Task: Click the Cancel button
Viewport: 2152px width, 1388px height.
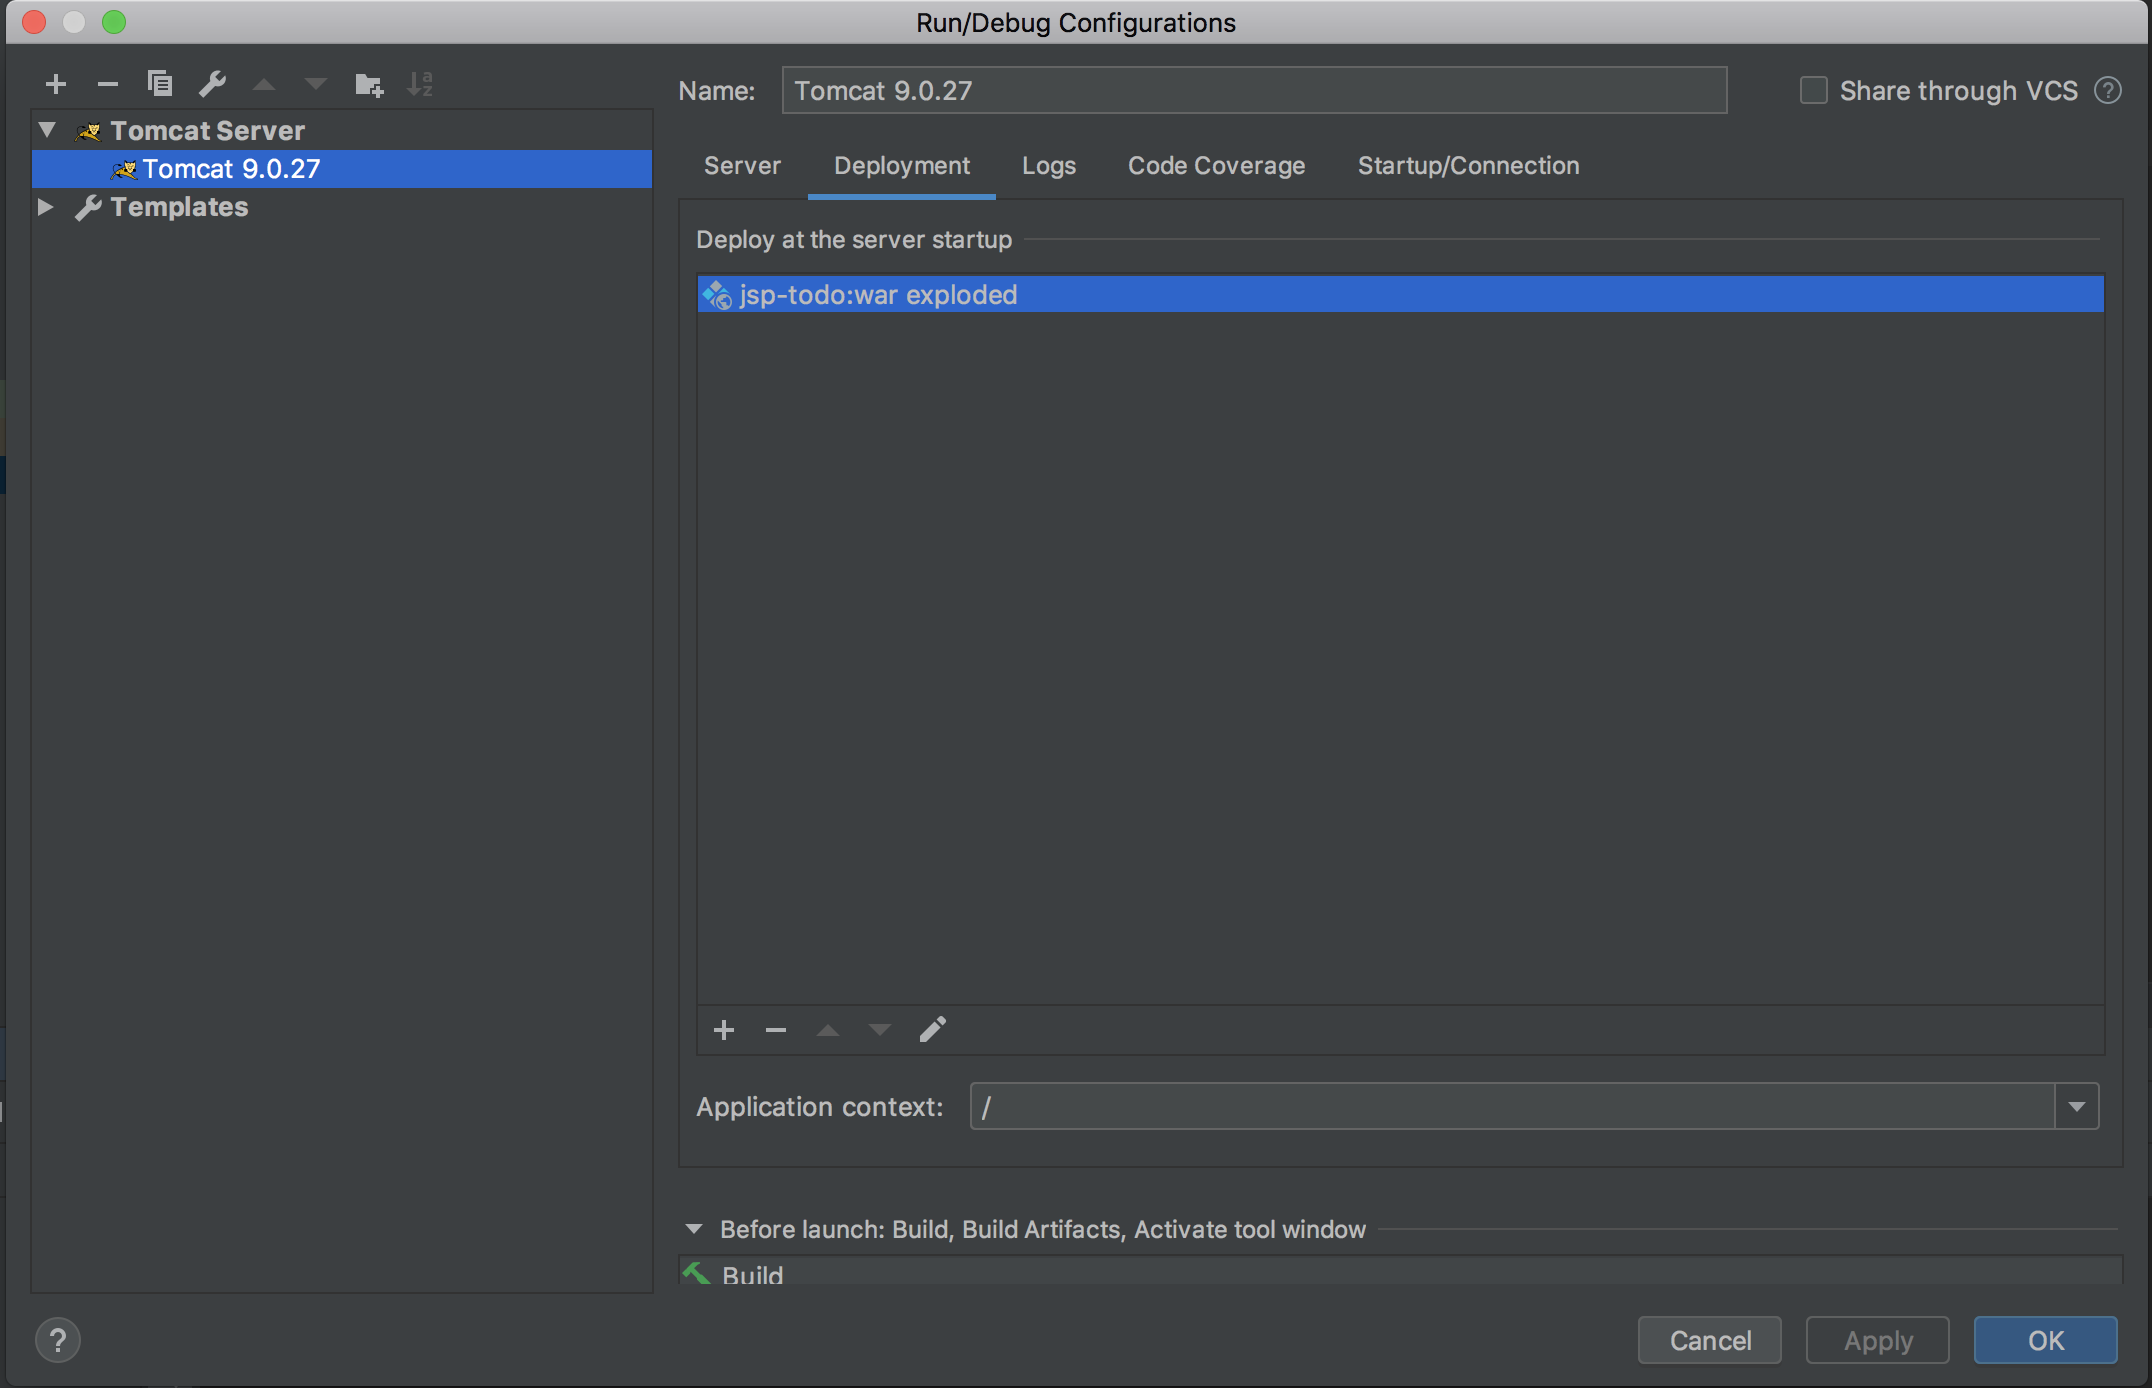Action: pyautogui.click(x=1709, y=1341)
